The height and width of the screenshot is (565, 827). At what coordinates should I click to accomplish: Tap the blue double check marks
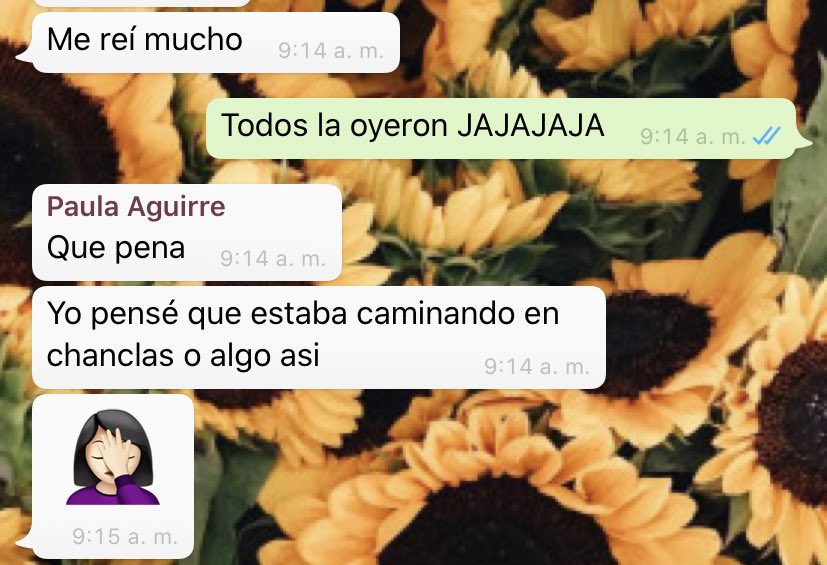(766, 136)
